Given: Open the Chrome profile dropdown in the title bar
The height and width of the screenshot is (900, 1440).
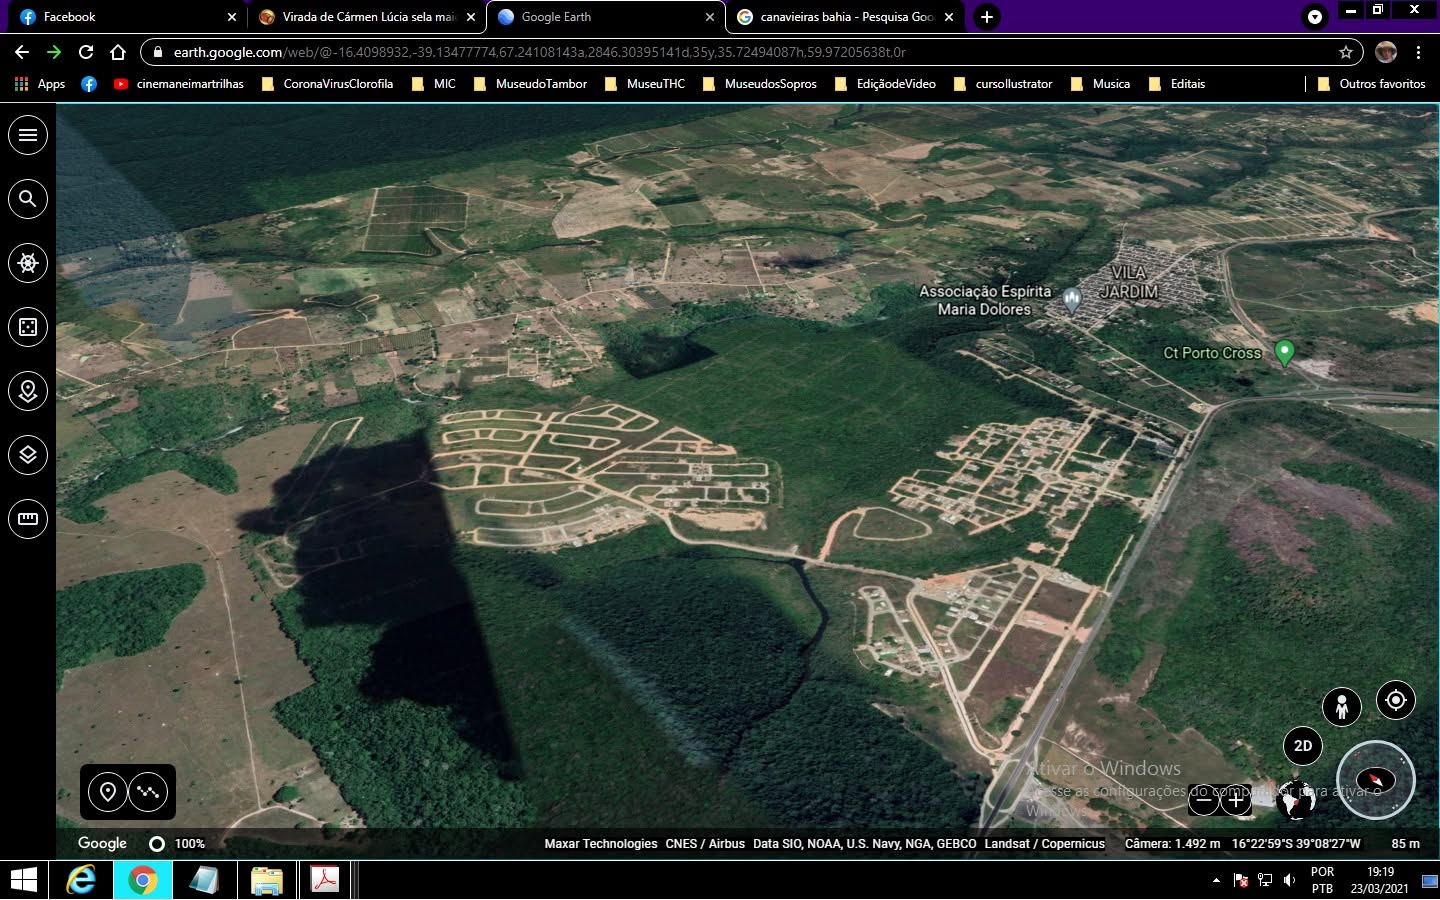Looking at the screenshot, I should point(1315,16).
